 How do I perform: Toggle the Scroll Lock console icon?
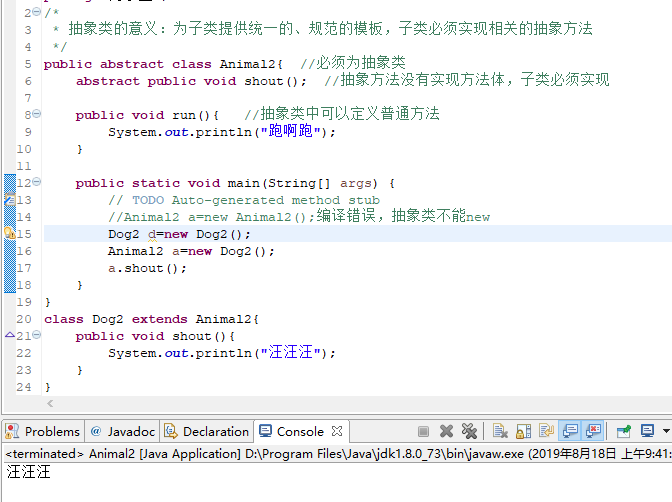pos(523,431)
